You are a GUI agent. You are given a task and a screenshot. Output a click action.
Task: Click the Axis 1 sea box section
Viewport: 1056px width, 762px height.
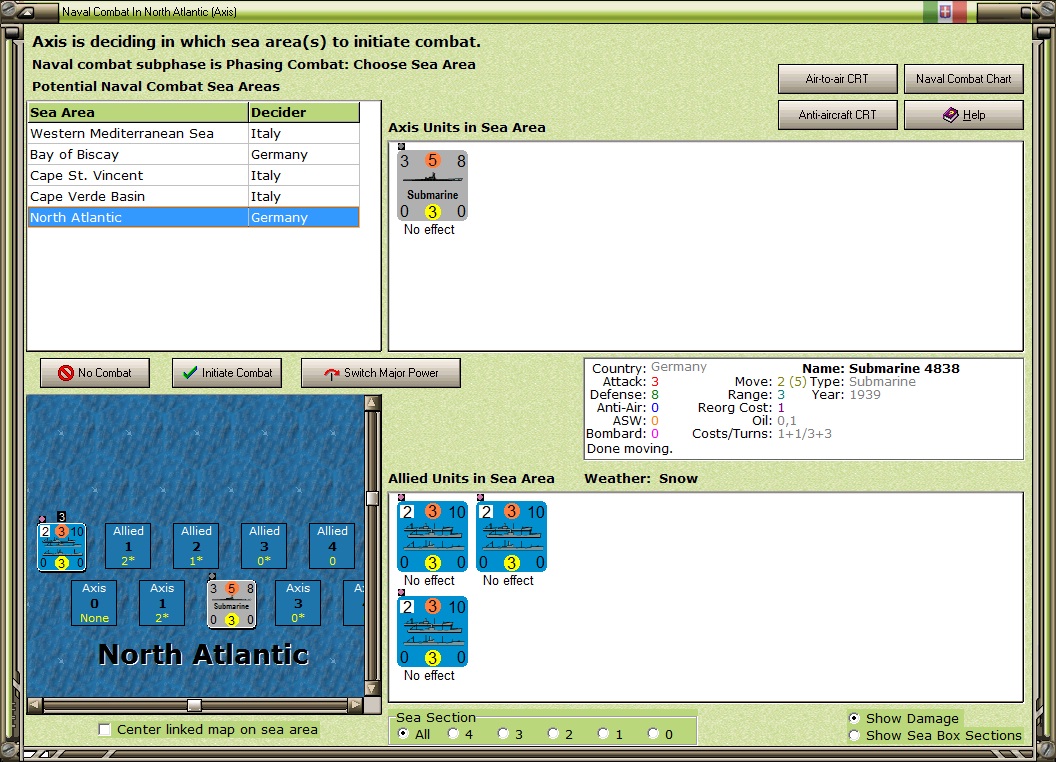(162, 603)
